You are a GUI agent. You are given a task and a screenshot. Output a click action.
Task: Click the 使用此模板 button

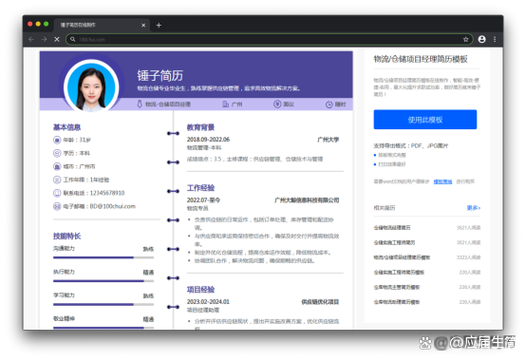425,119
